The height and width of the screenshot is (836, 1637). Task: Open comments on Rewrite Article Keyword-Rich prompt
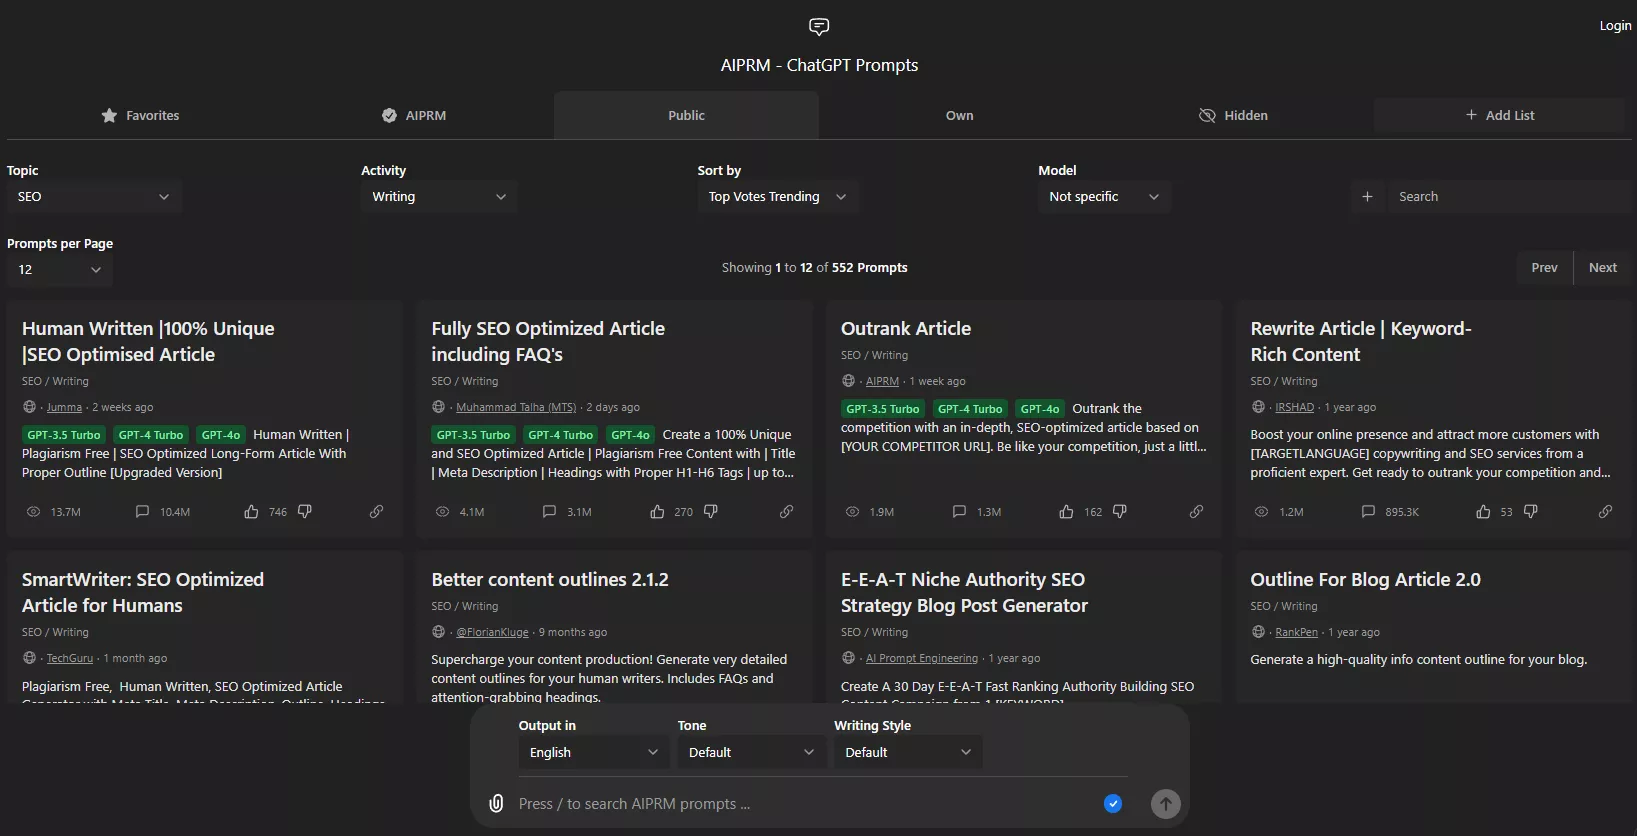(x=1368, y=512)
